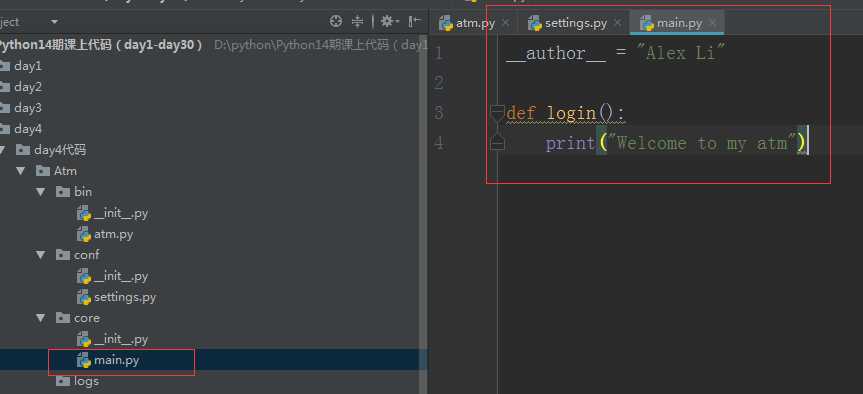This screenshot has height=394, width=863.
Task: Open atm.py in the project tree
Action: 113,234
